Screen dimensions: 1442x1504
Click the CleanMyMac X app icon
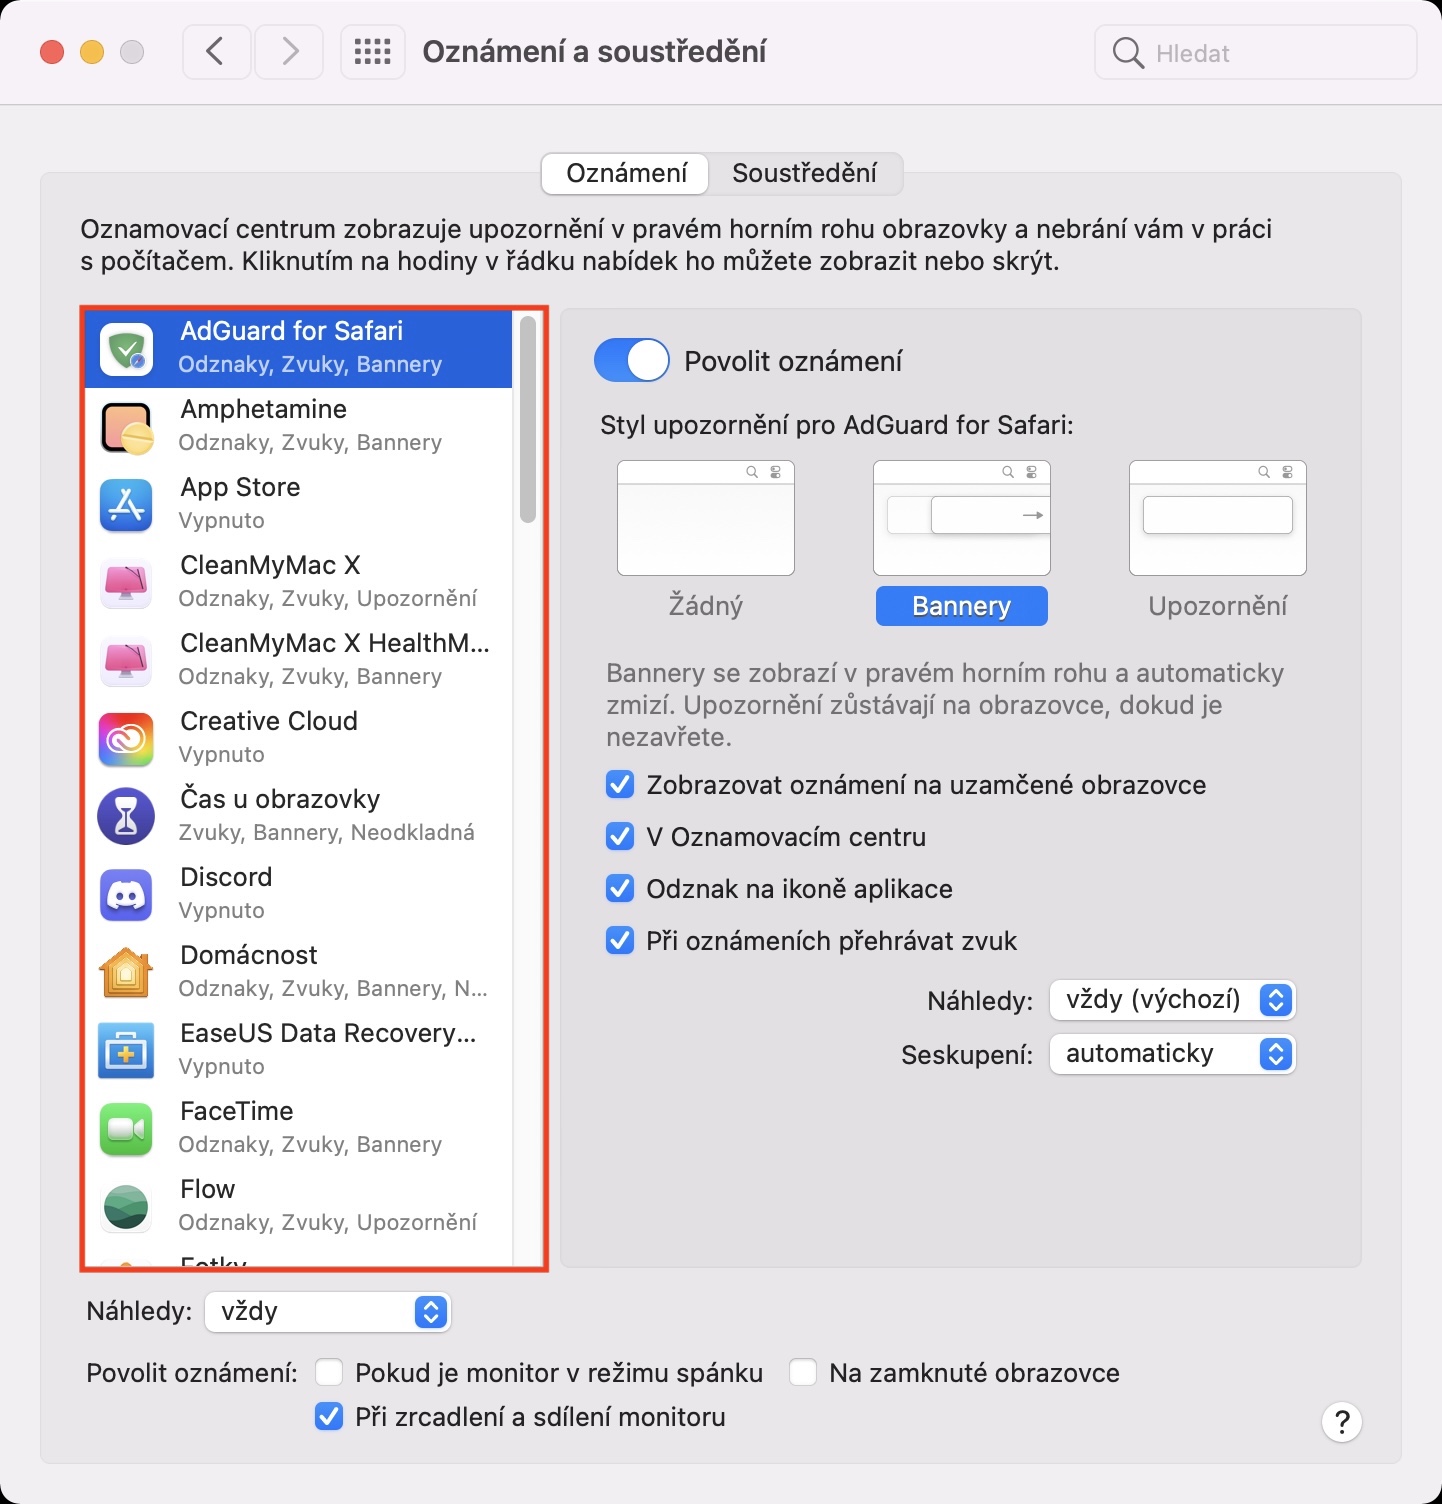tap(126, 583)
